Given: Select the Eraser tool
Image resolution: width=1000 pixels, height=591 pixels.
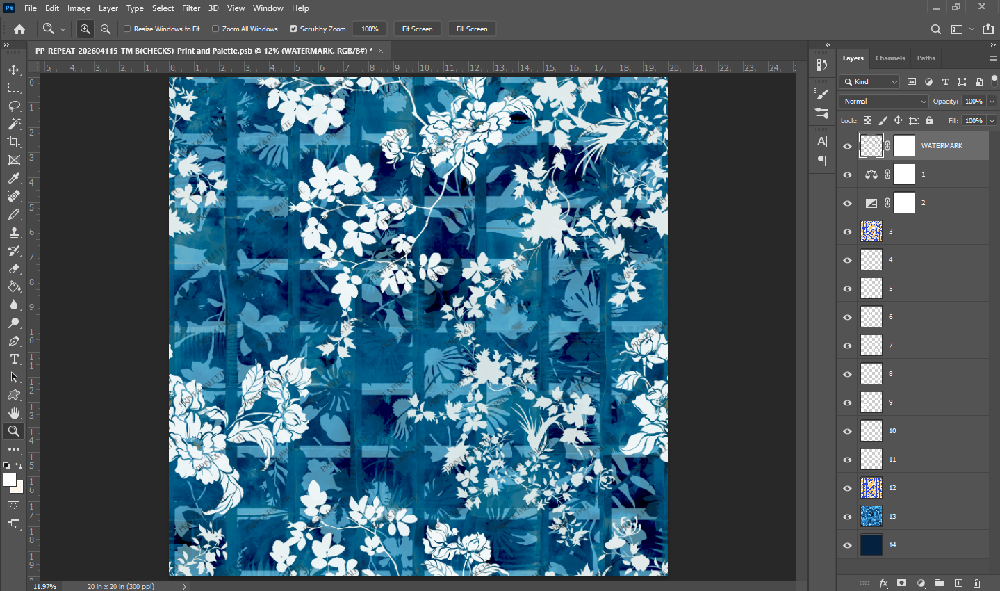Looking at the screenshot, I should [13, 268].
